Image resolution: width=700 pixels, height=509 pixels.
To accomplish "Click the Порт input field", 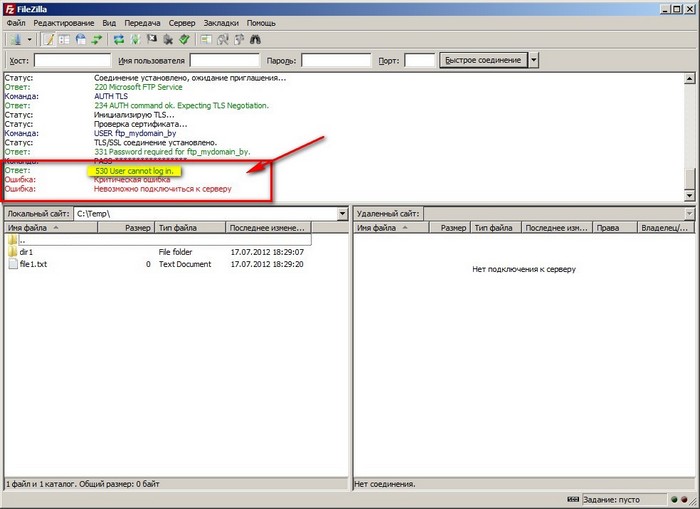I will [420, 60].
